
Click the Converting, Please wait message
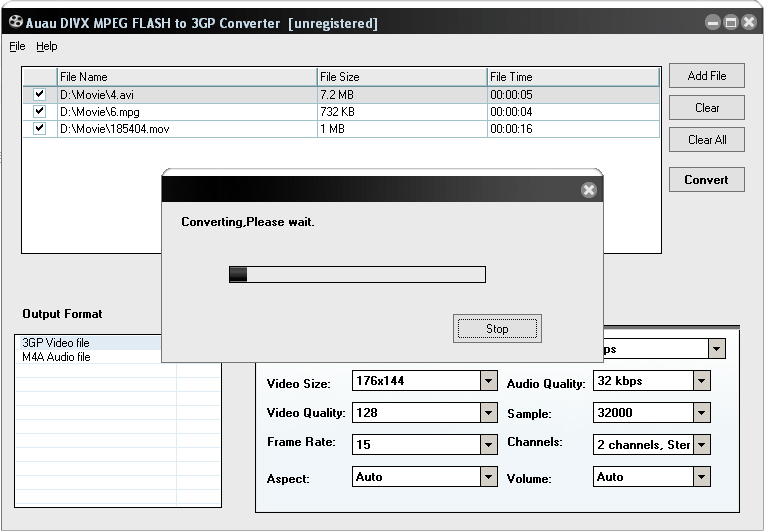248,222
